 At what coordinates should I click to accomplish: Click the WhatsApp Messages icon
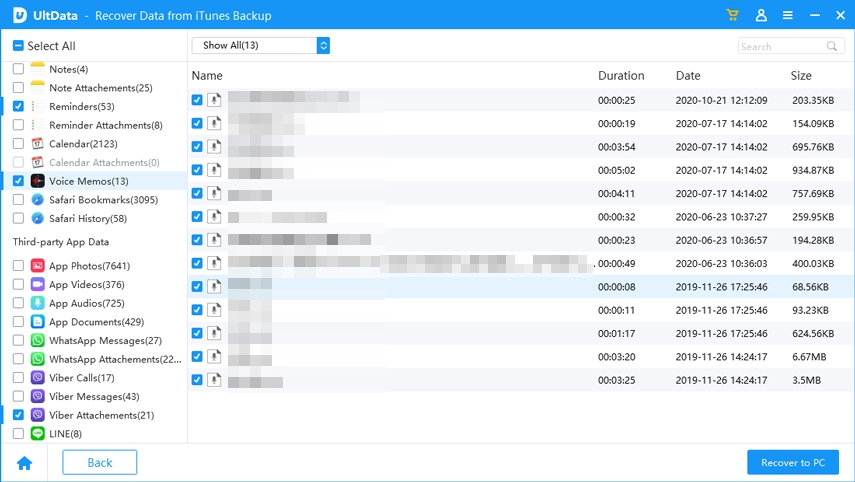click(37, 341)
